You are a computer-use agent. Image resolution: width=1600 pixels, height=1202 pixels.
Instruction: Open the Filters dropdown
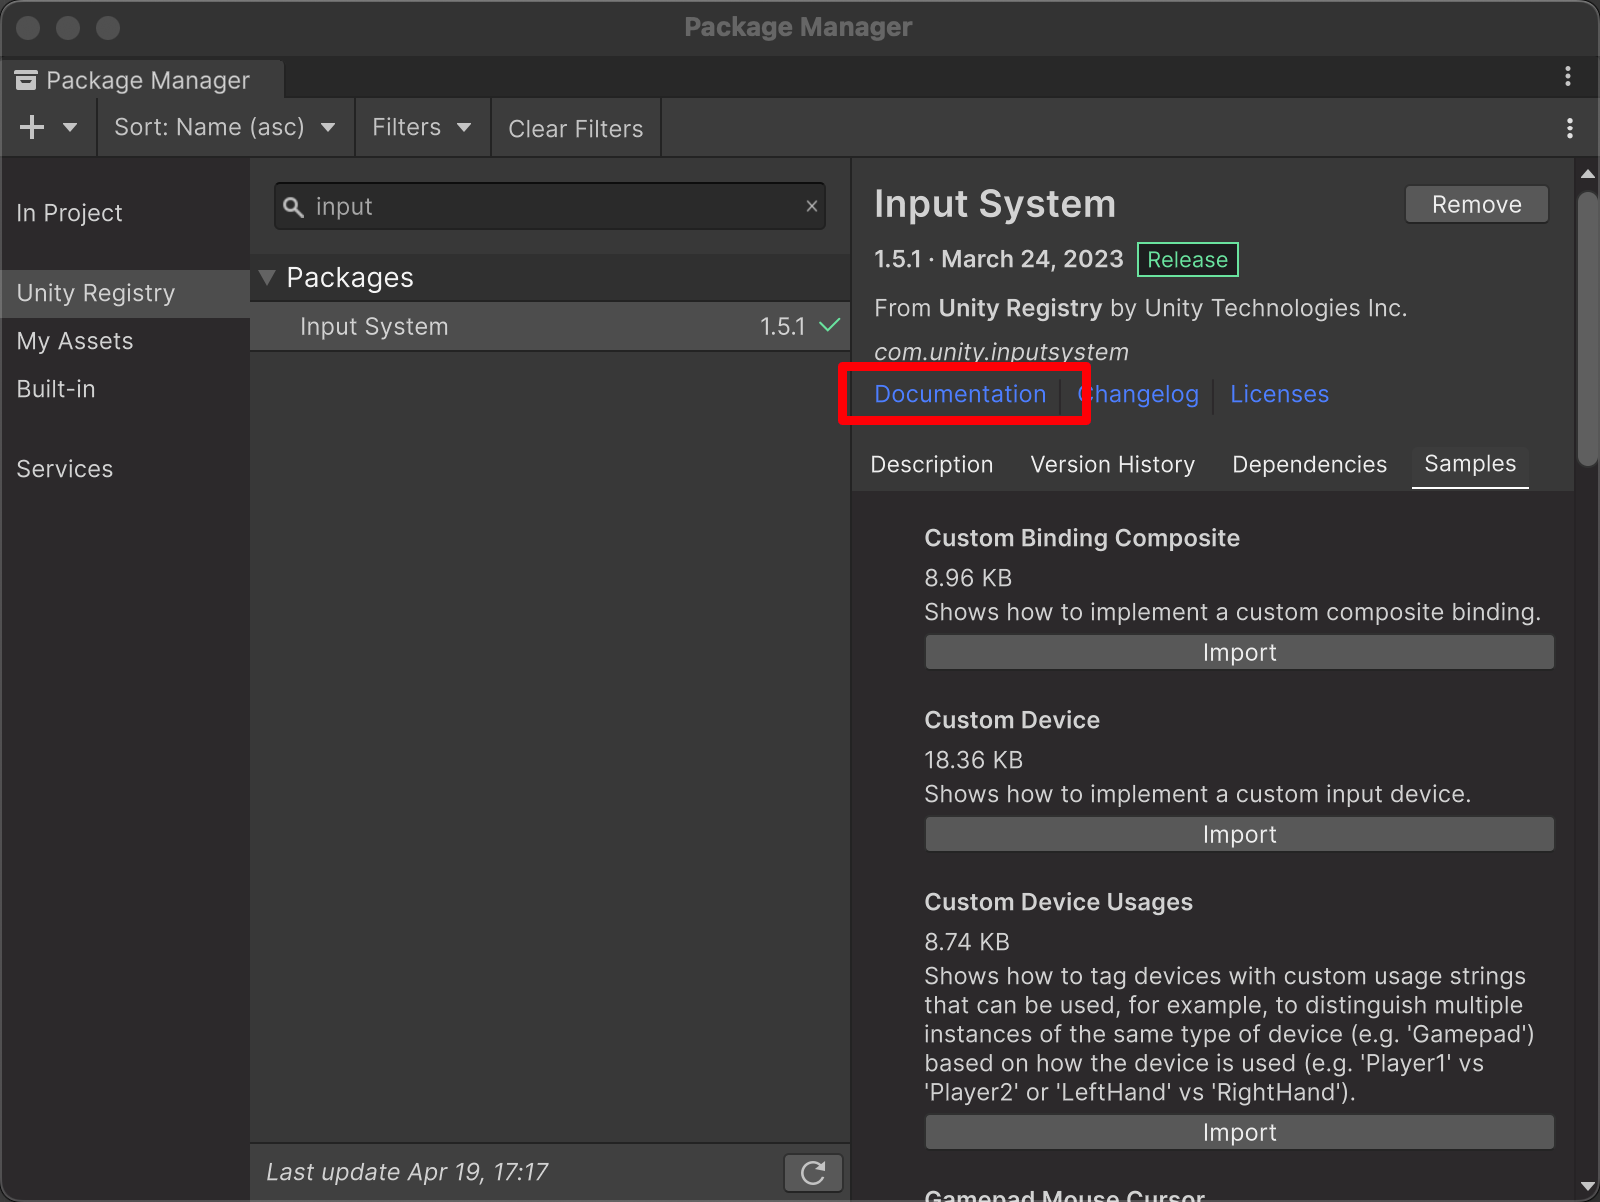422,127
